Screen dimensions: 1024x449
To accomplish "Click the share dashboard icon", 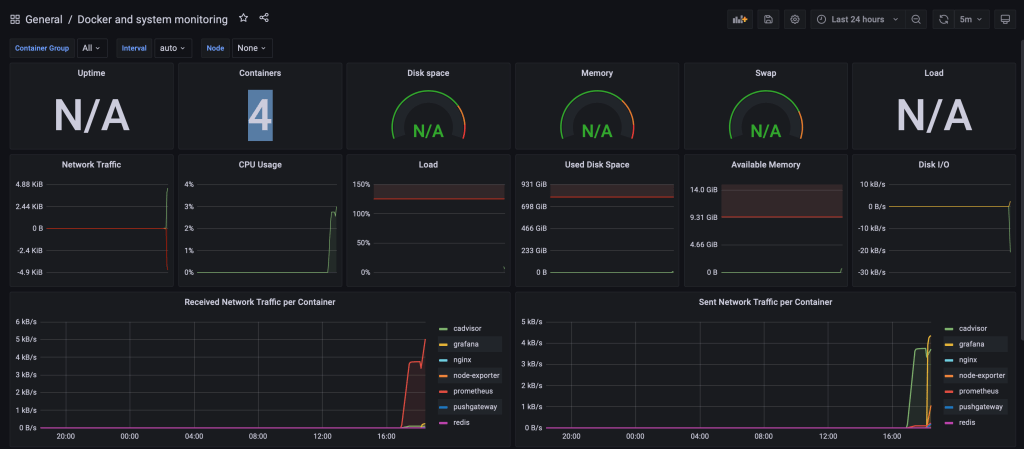I will coord(264,18).
